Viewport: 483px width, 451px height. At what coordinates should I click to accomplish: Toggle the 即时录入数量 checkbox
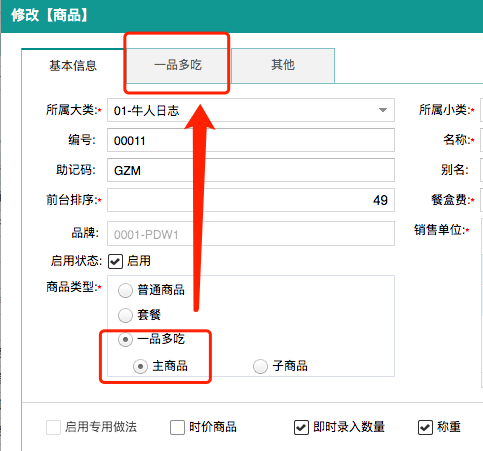[x=301, y=427]
